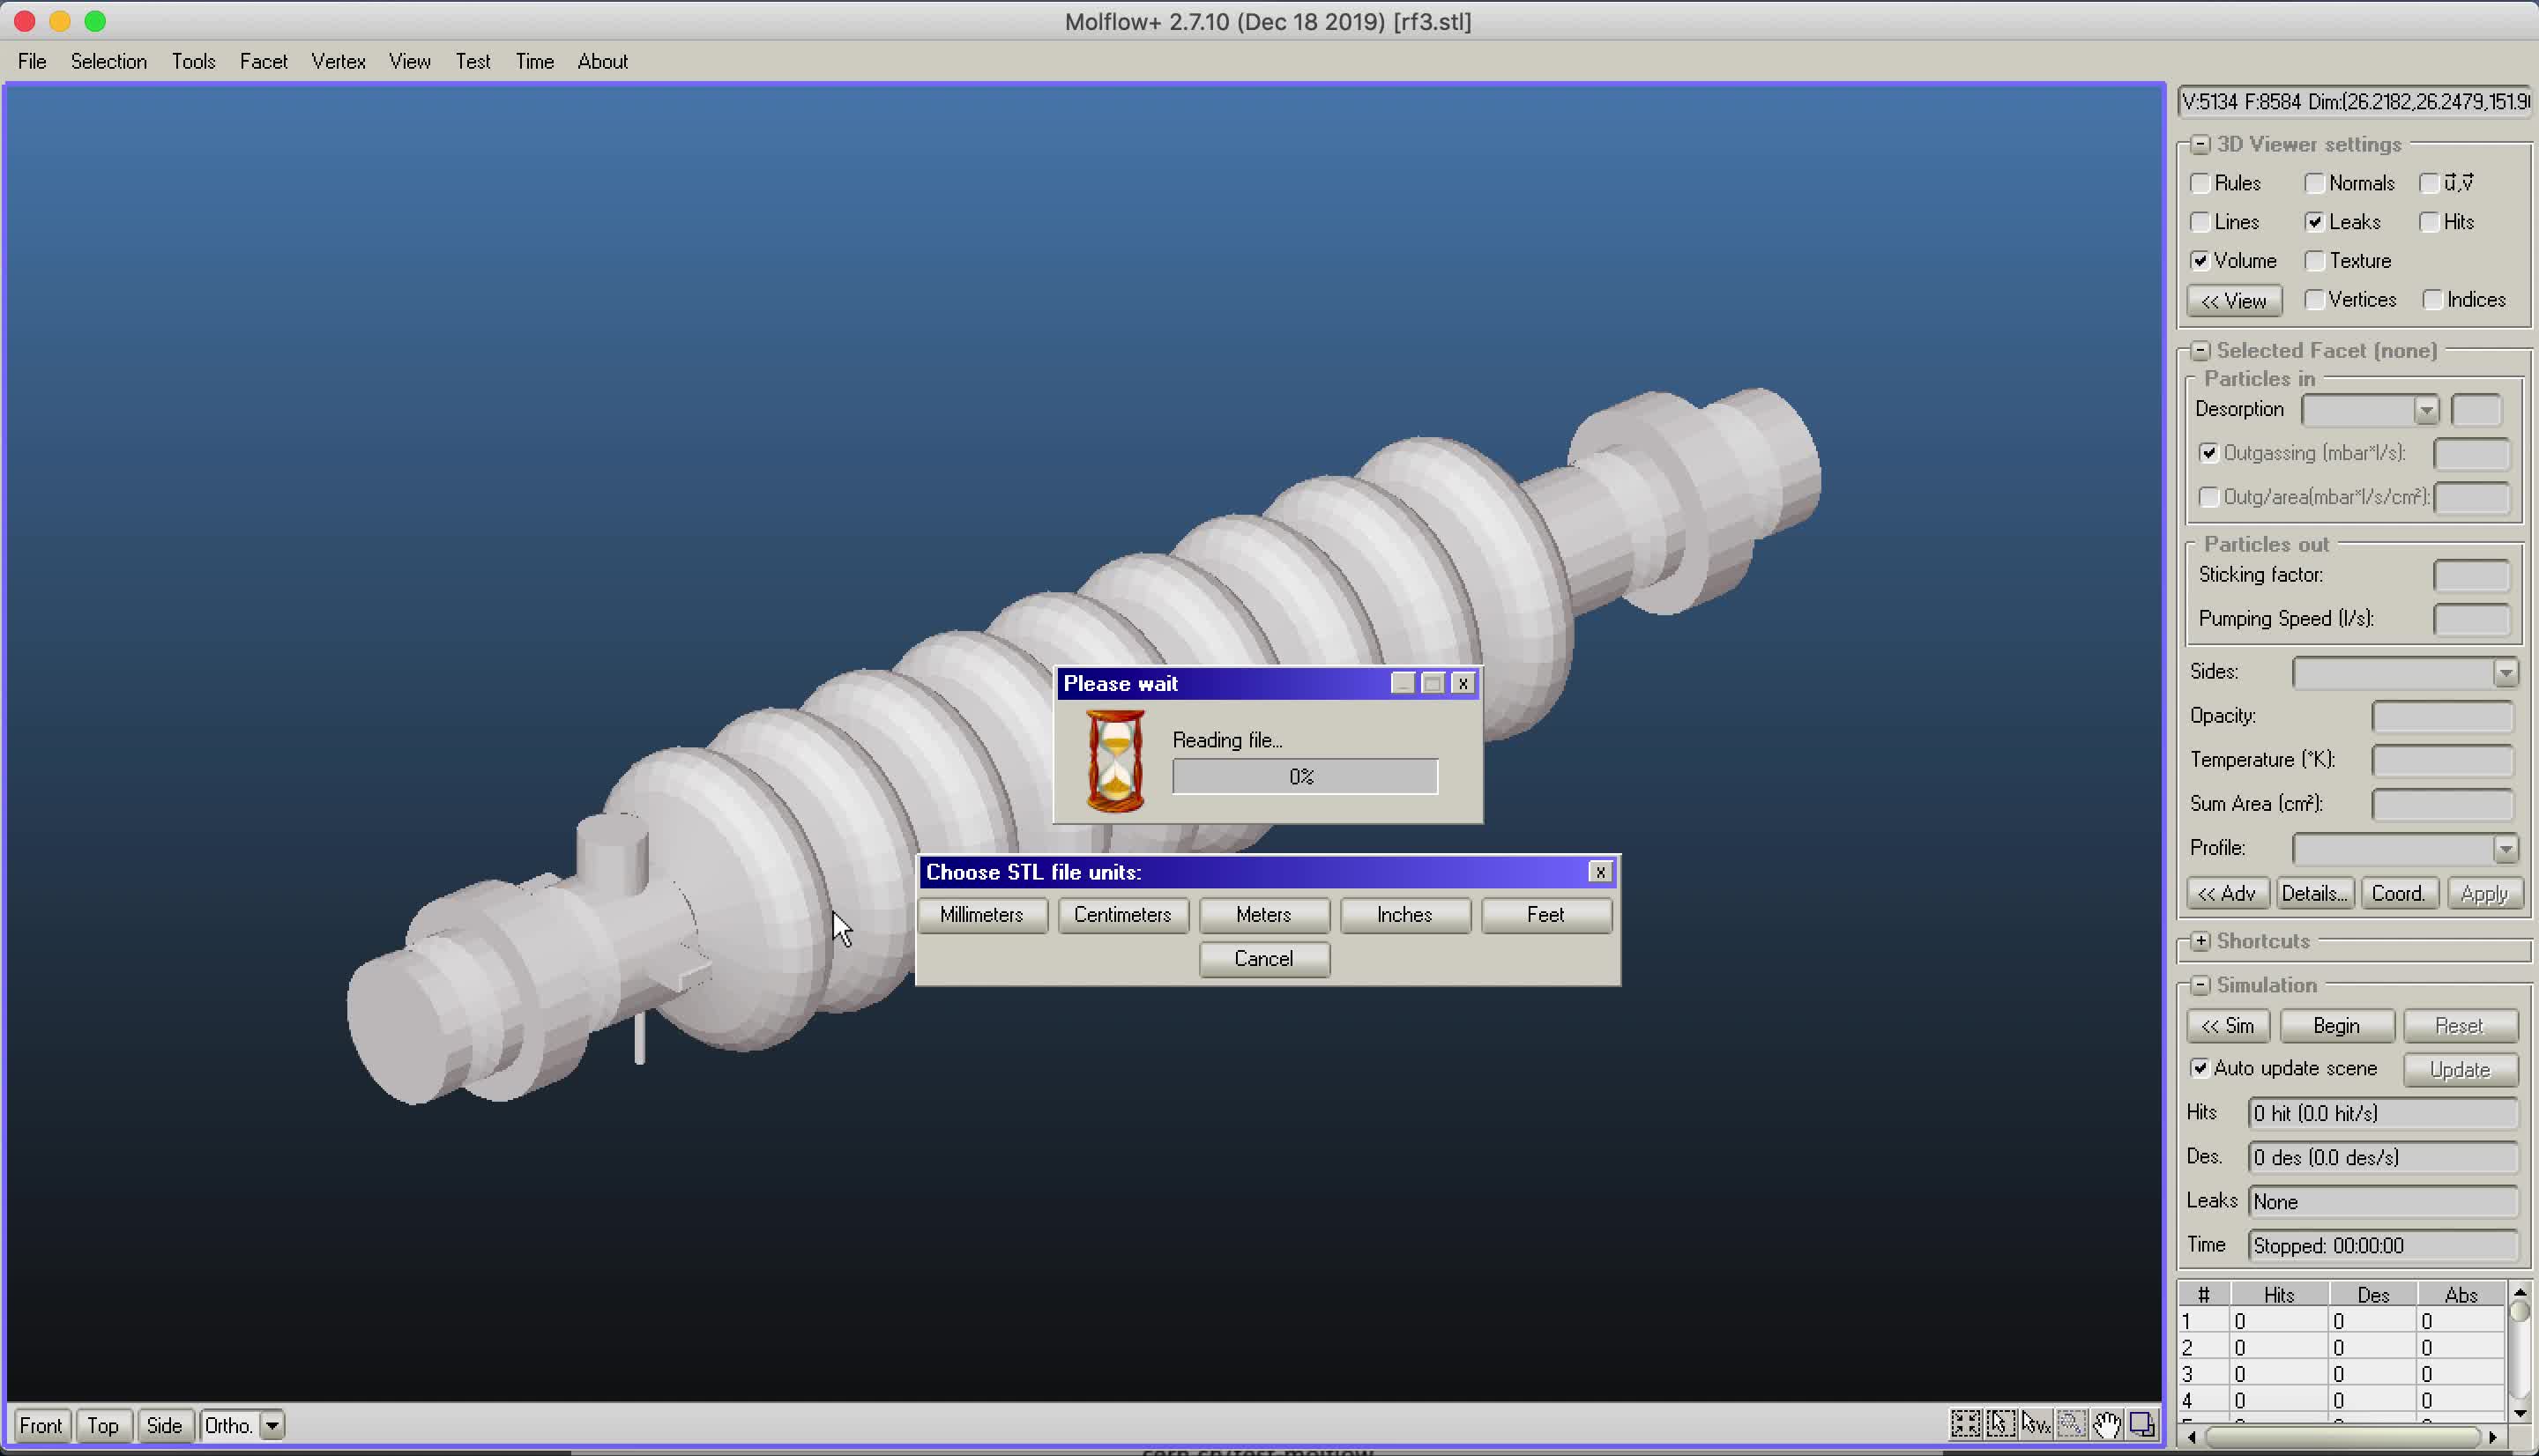The image size is (2539, 1456).
Task: Enable the Rules display option
Action: tap(2201, 183)
